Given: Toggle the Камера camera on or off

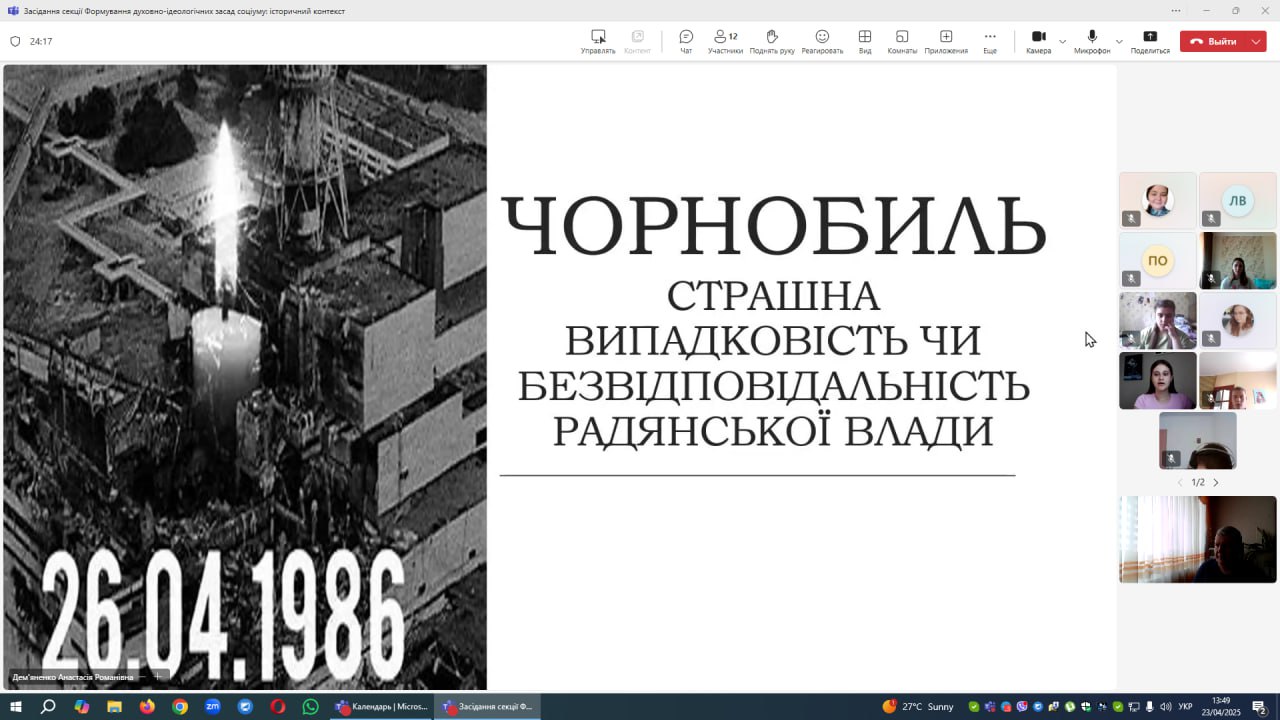Looking at the screenshot, I should pos(1038,41).
